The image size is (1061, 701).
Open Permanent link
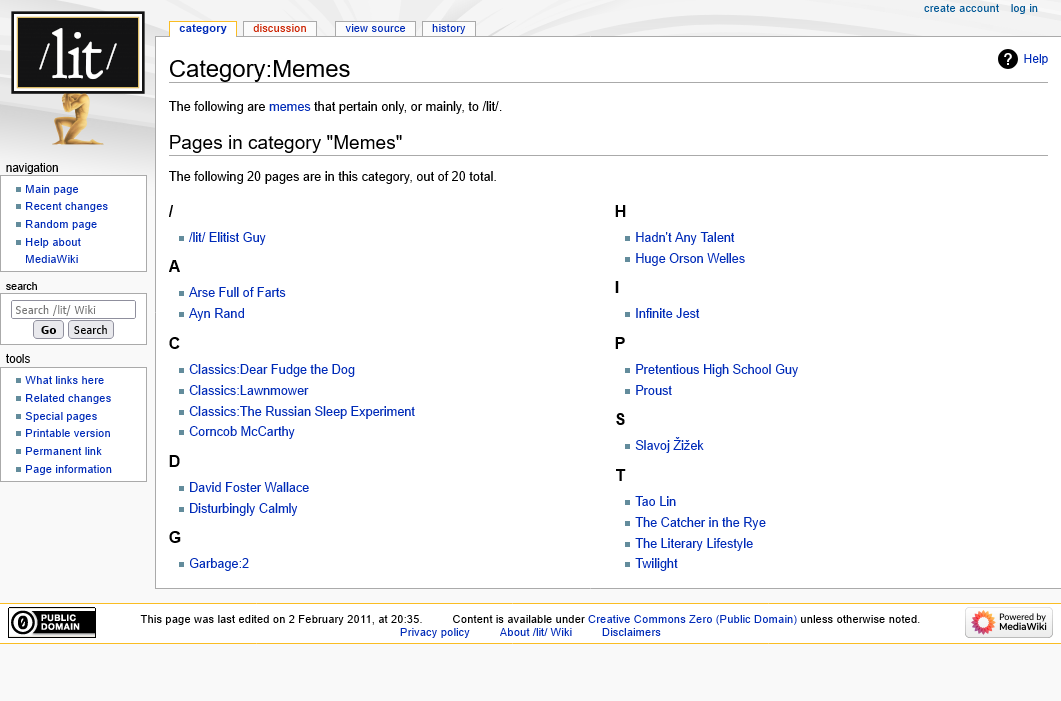click(63, 451)
